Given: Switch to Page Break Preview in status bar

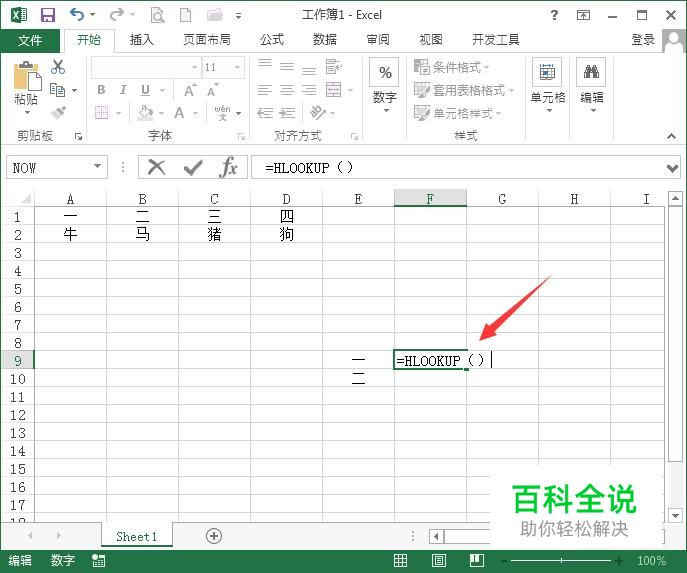Looking at the screenshot, I should (477, 560).
